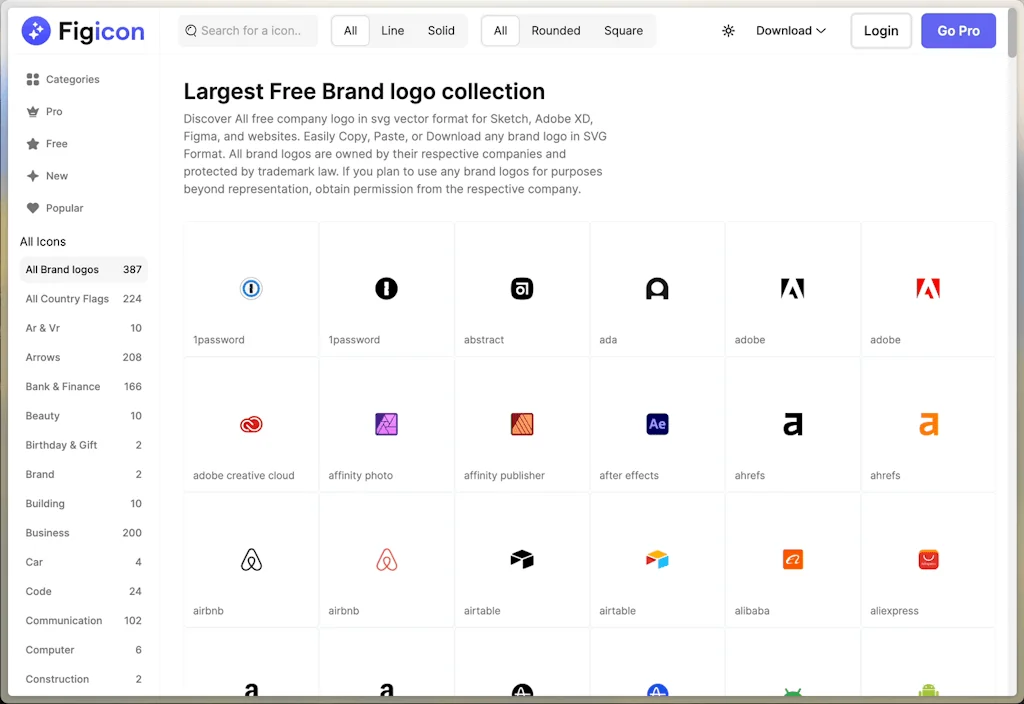This screenshot has height=704, width=1024.
Task: Select the Solid style filter
Action: point(441,31)
